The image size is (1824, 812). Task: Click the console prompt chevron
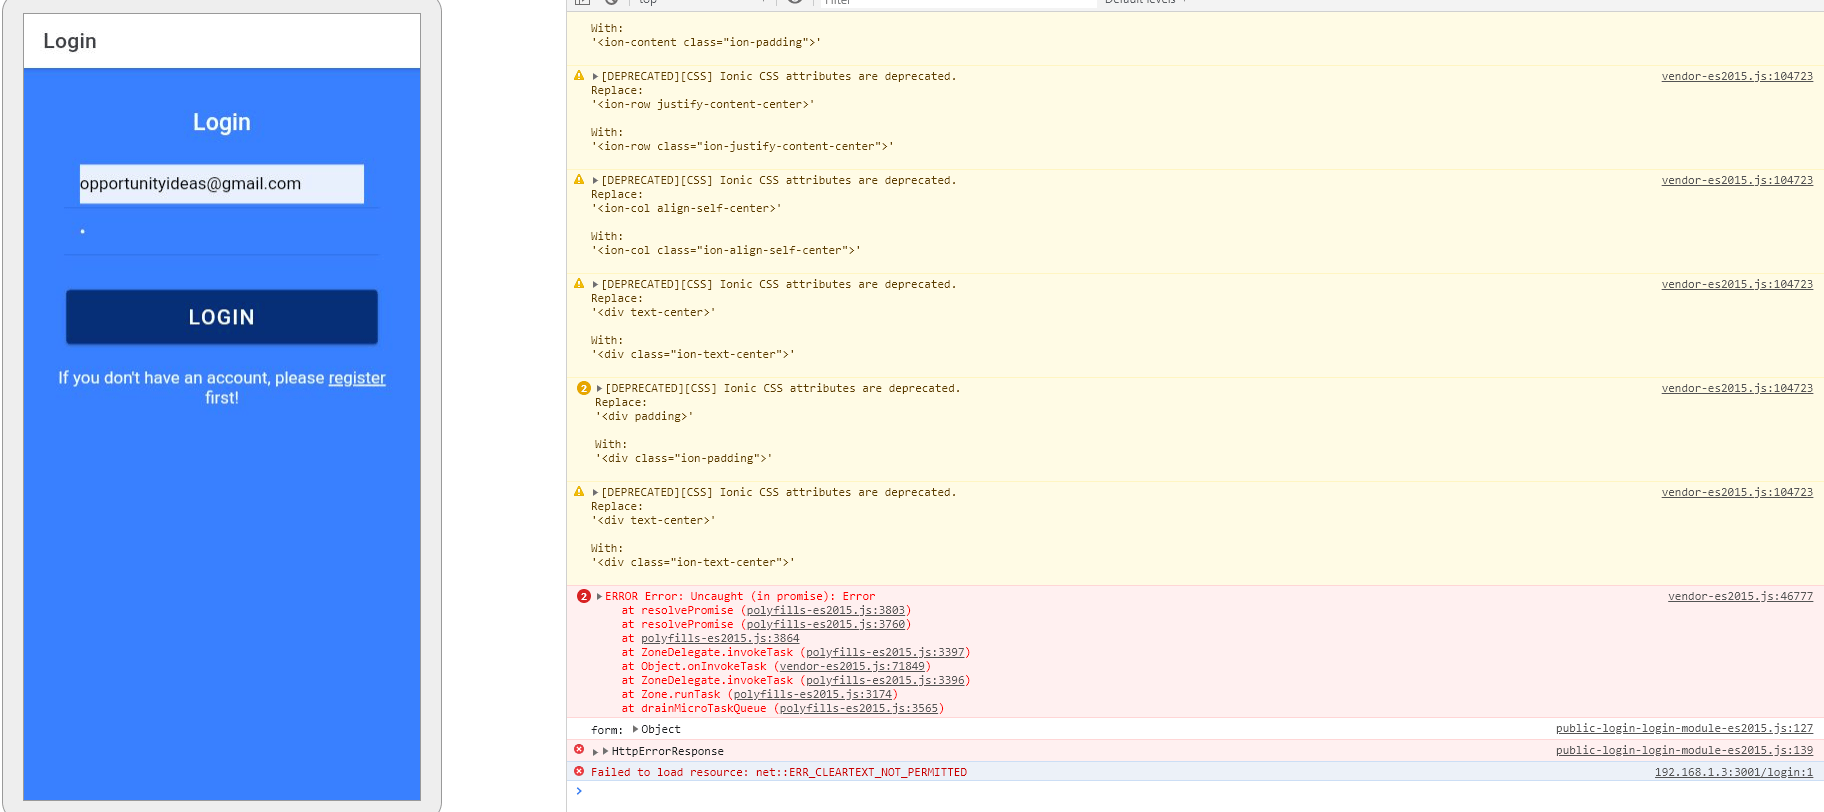579,791
